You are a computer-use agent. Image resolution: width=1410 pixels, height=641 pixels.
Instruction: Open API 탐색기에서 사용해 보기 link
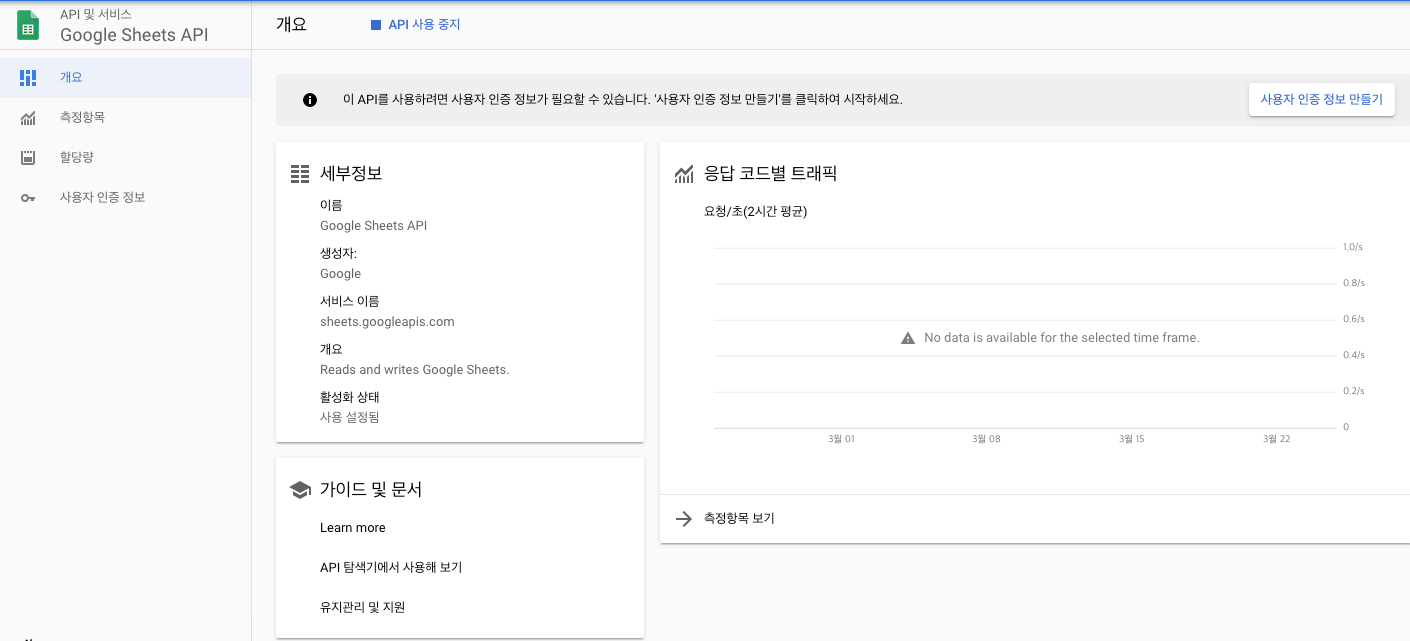pyautogui.click(x=391, y=567)
